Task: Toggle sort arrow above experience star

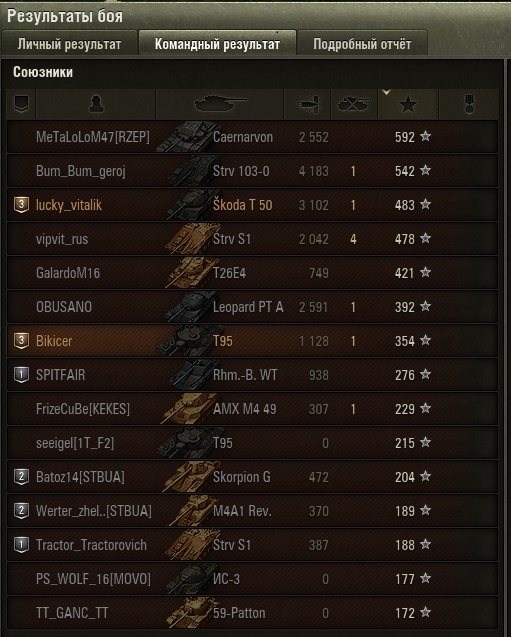Action: coord(387,93)
